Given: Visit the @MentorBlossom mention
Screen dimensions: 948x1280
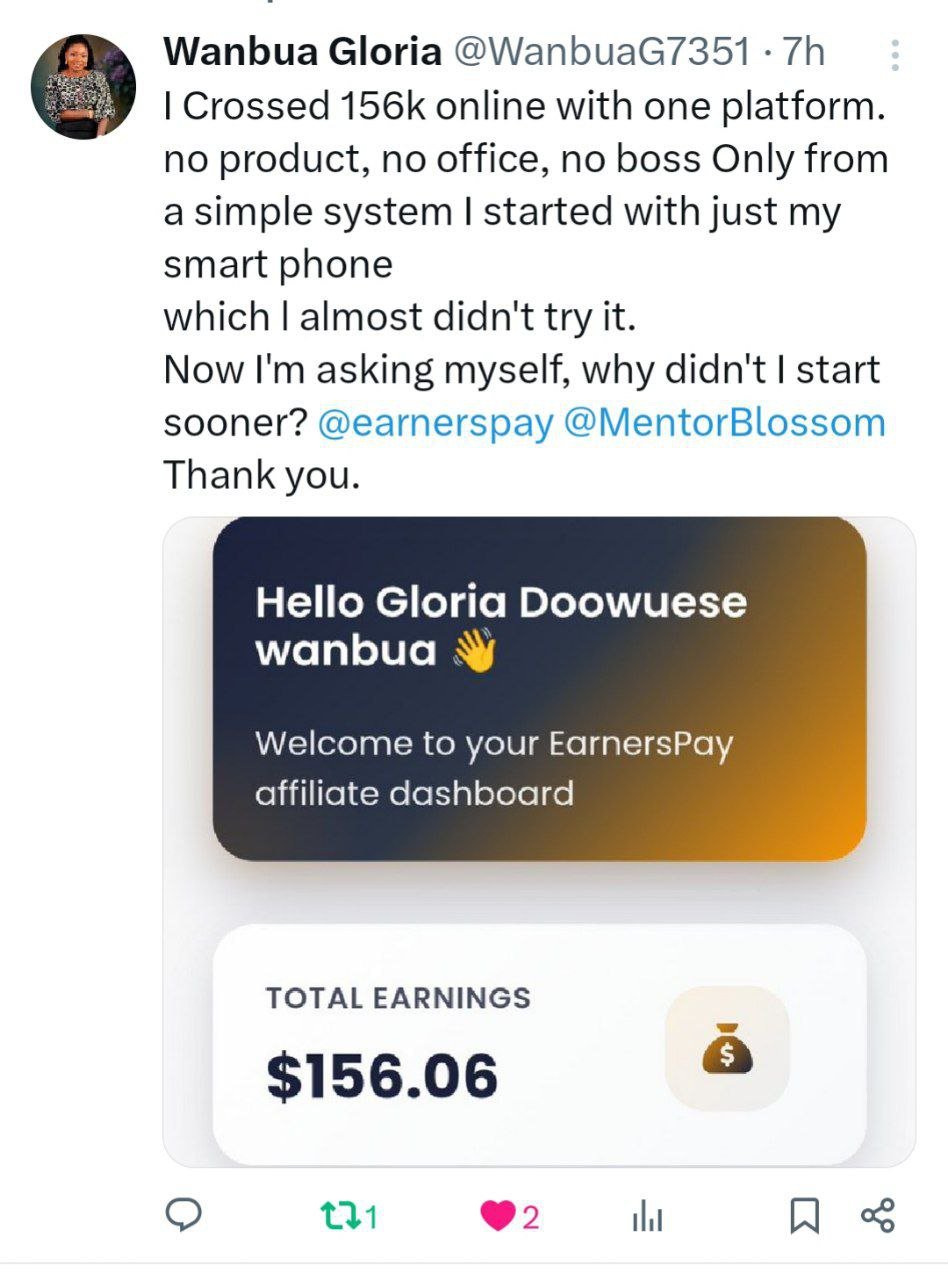Looking at the screenshot, I should [725, 422].
